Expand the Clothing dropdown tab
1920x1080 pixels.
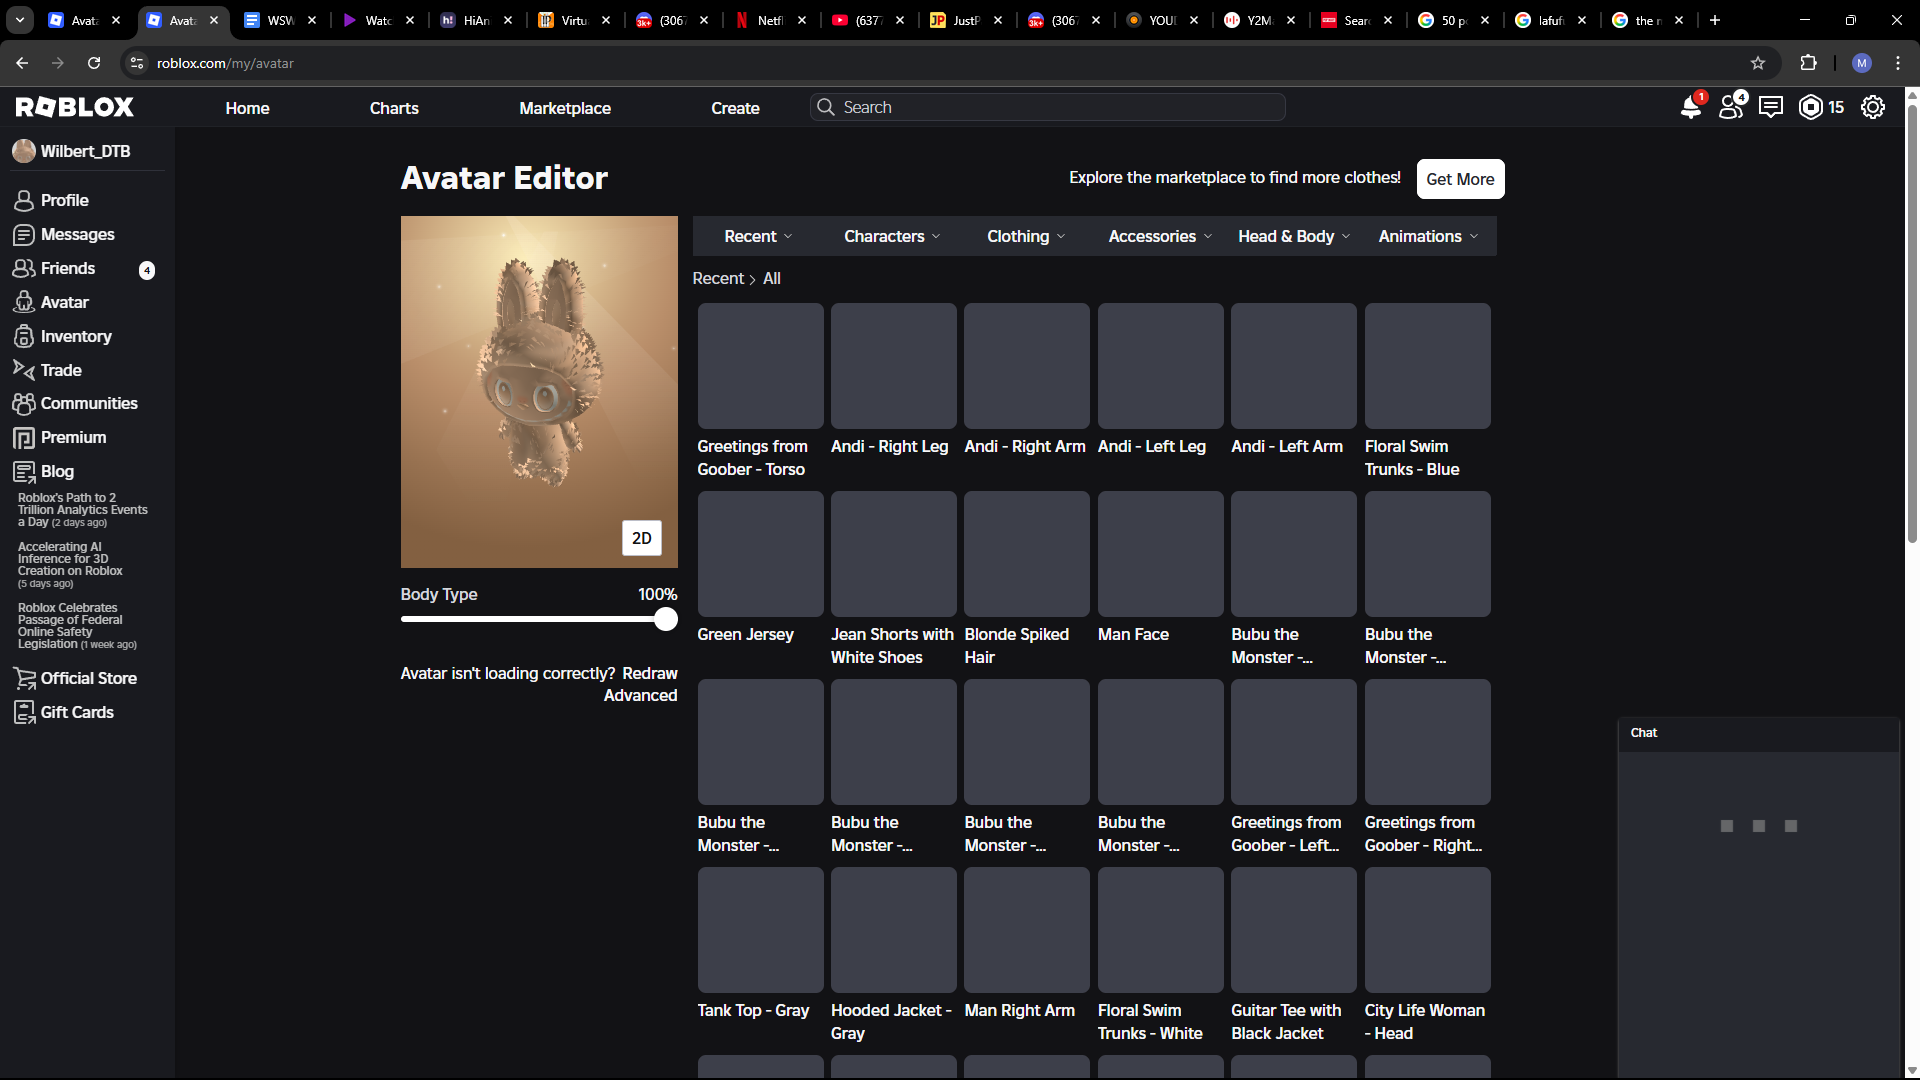(x=1026, y=237)
